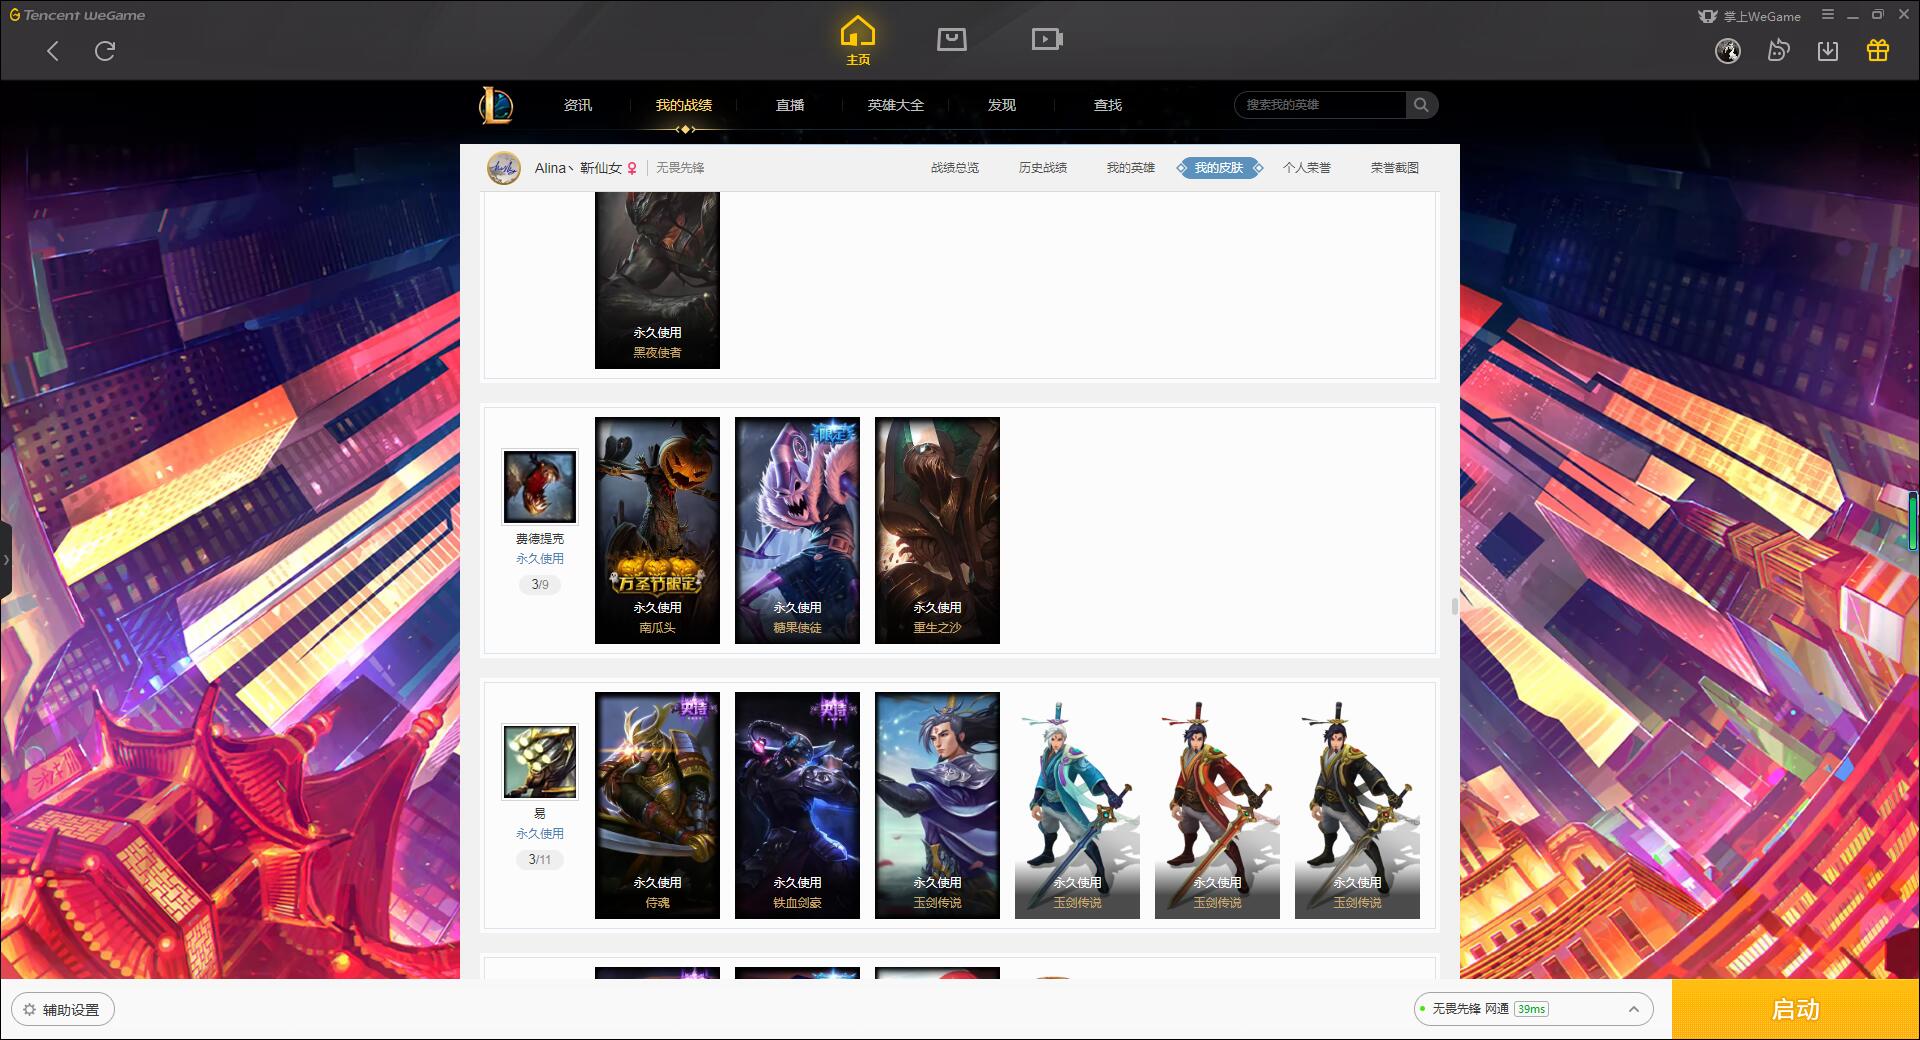
Task: Open the 侍魂 skin card
Action: pyautogui.click(x=657, y=805)
